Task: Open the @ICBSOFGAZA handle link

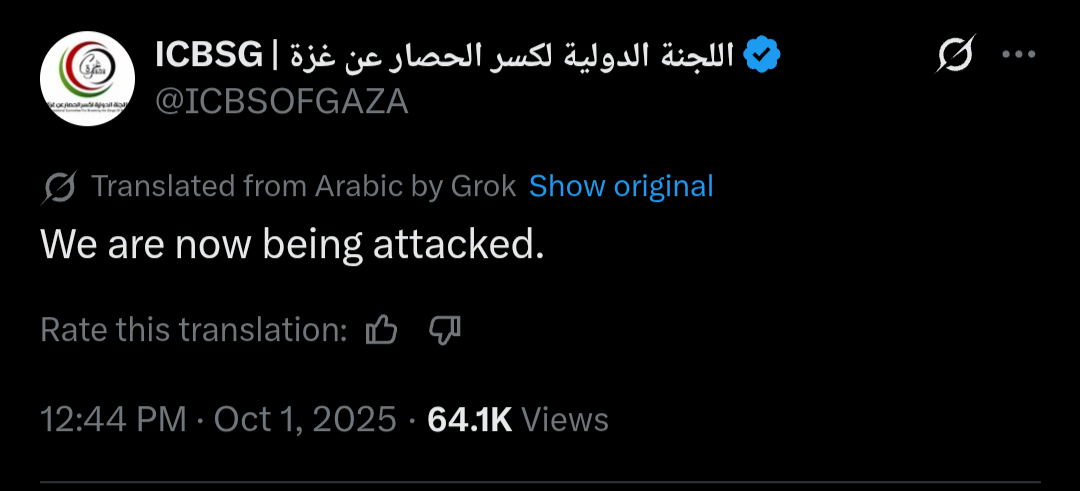Action: (282, 102)
